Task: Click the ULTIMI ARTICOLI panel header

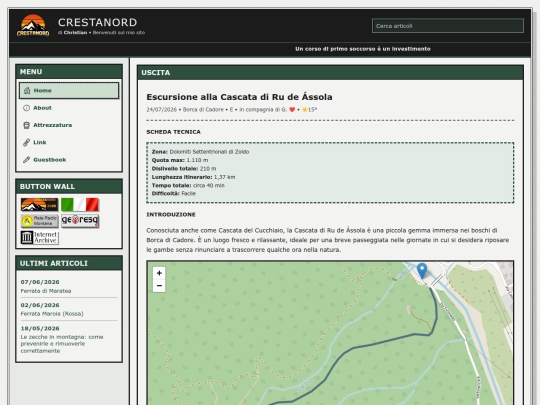Action: tap(69, 263)
